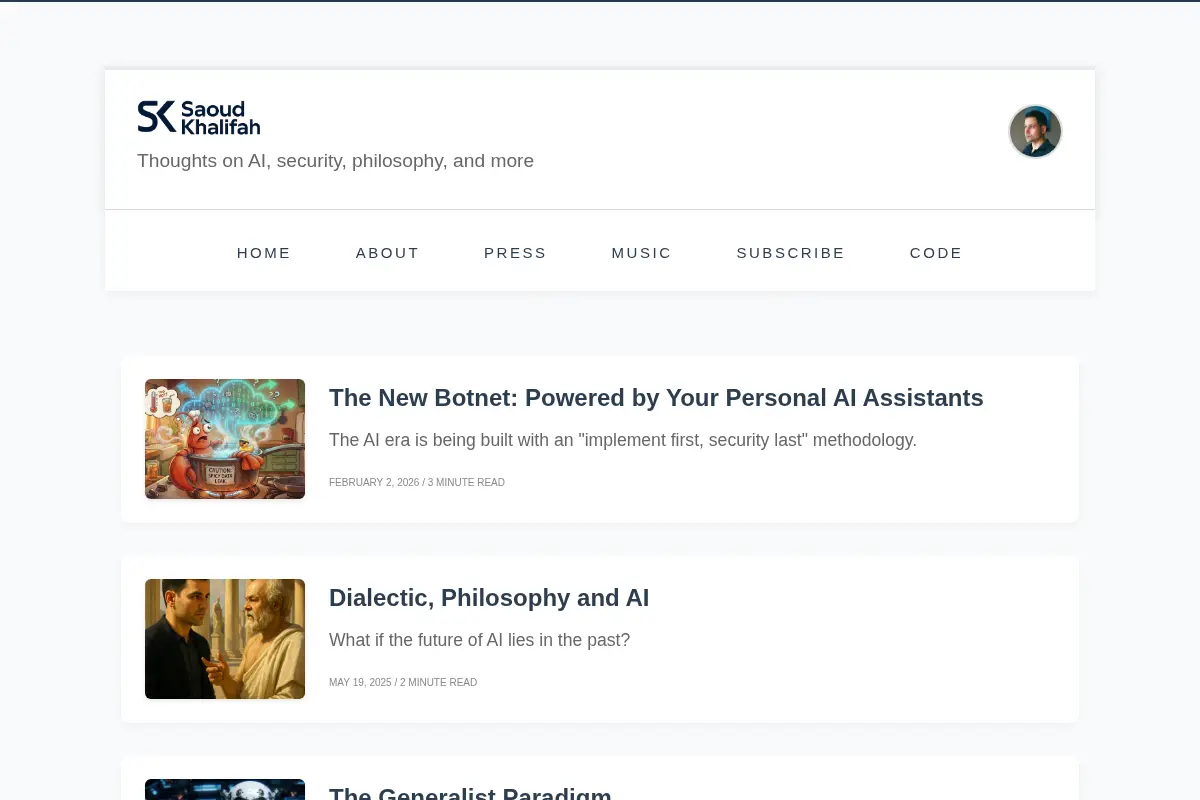
Task: Go to the Home nav item
Action: (x=264, y=253)
